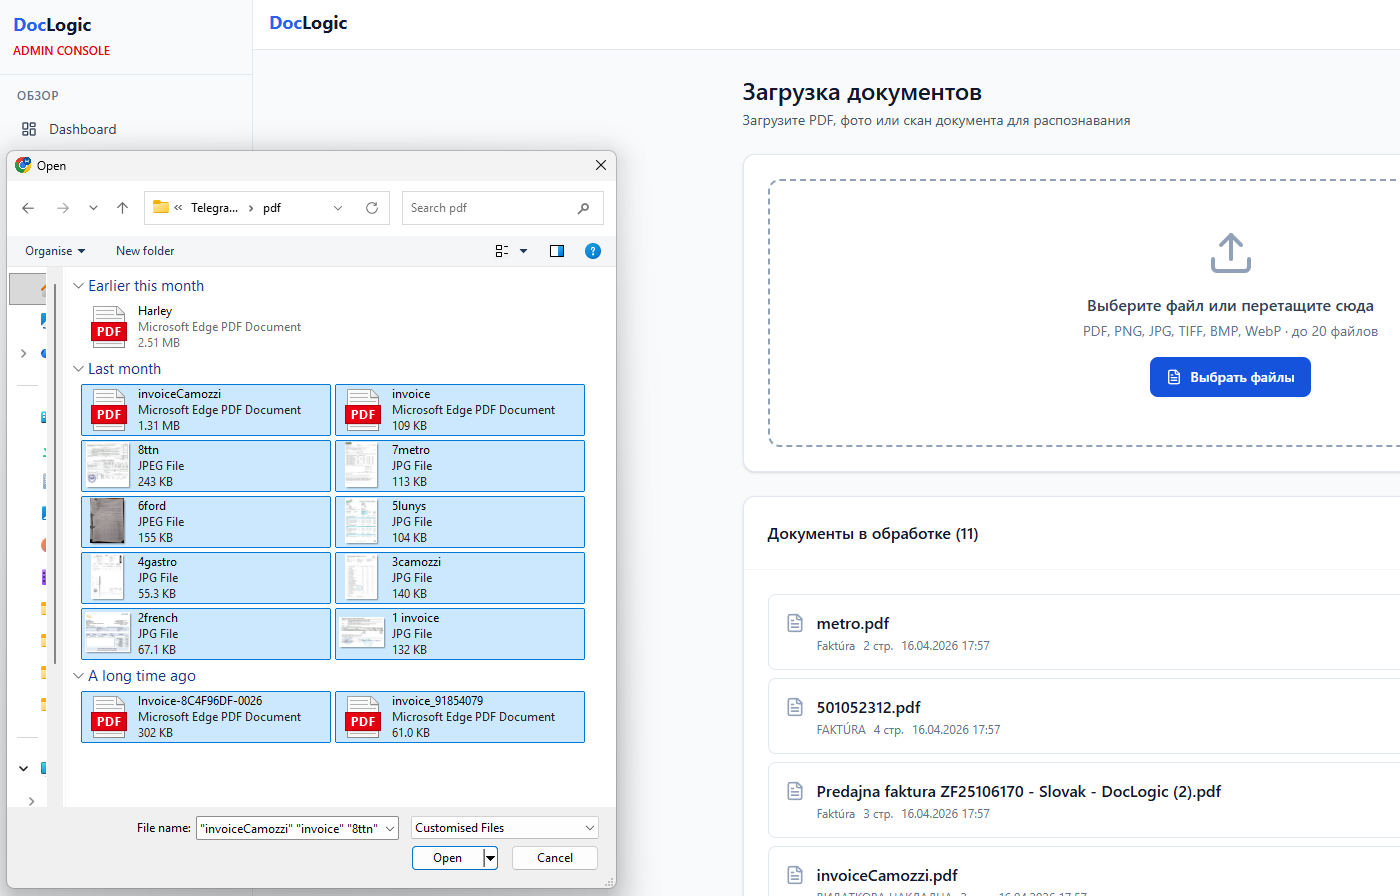
Task: Click the document icon beside metro.pdf
Action: click(x=795, y=623)
